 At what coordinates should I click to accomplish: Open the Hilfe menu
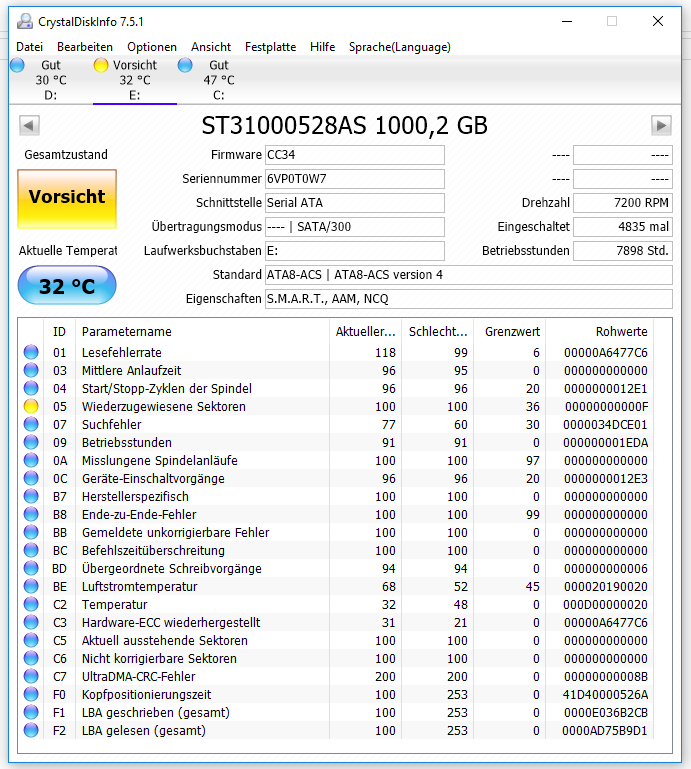322,47
